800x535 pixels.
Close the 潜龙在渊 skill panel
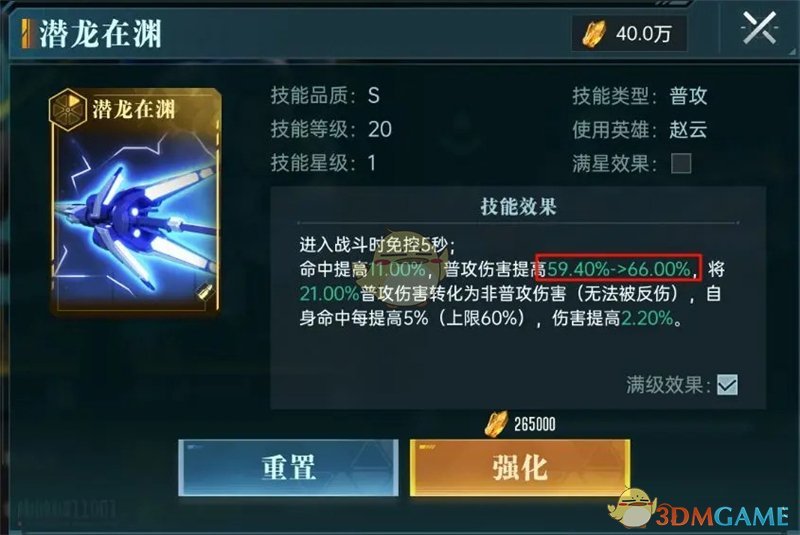click(759, 28)
